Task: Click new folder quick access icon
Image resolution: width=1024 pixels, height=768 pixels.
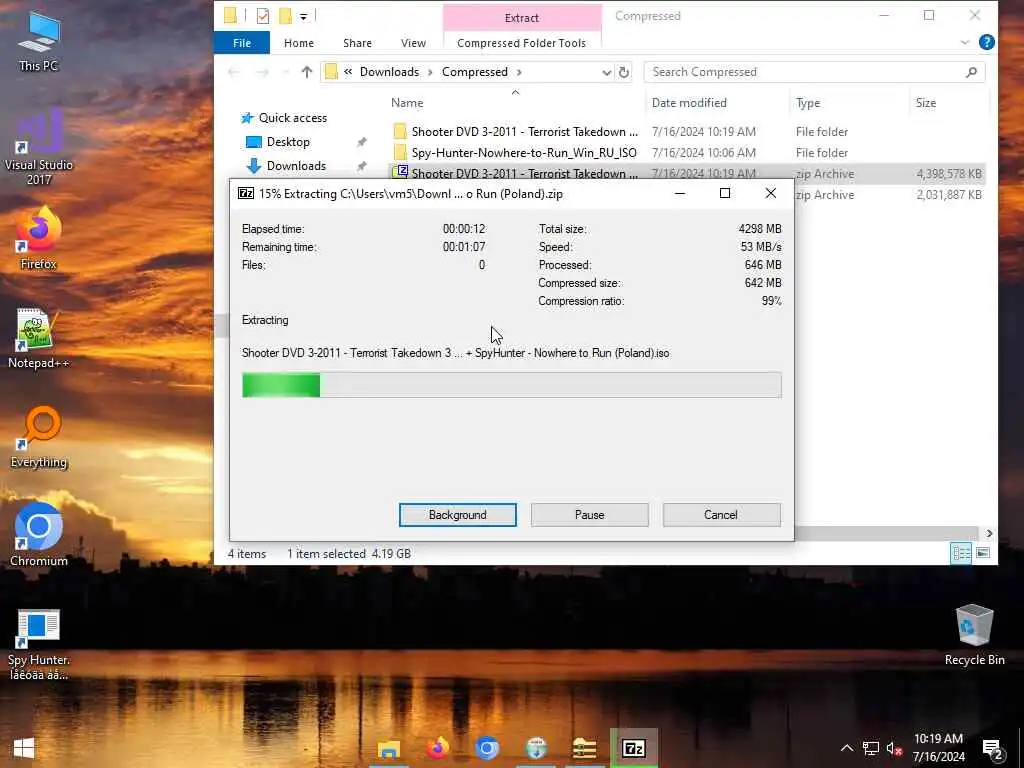Action: 285,16
